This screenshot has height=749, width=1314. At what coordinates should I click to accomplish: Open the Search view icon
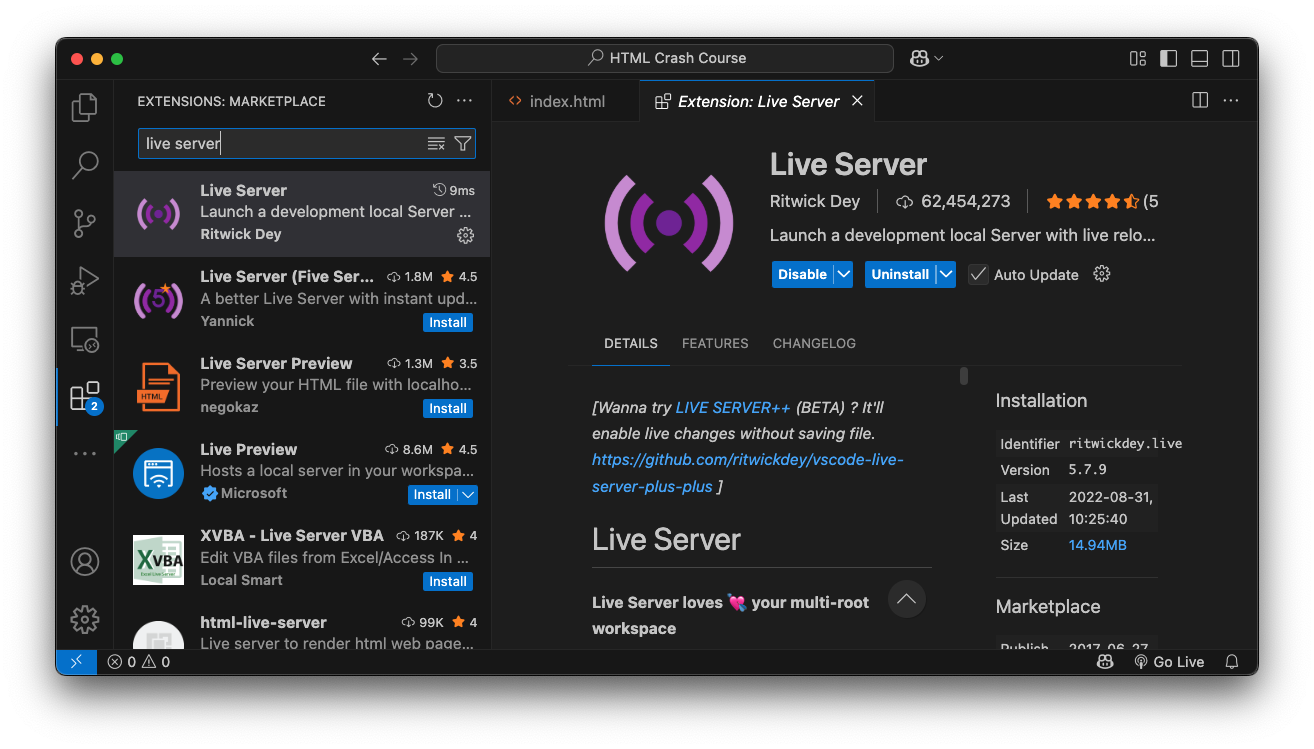click(85, 165)
